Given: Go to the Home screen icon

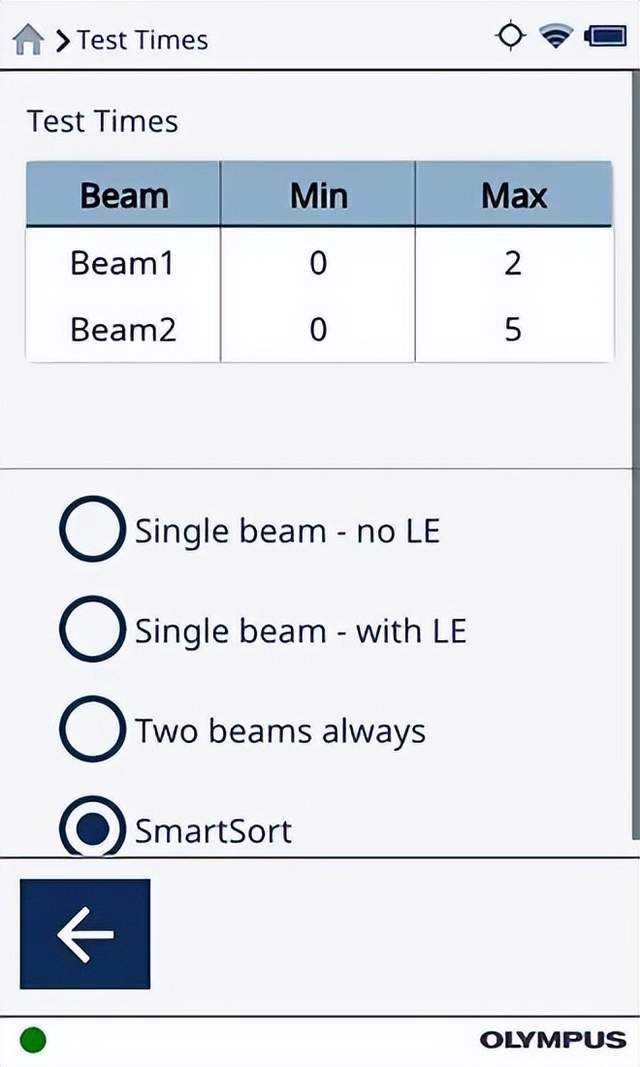Looking at the screenshot, I should [29, 40].
